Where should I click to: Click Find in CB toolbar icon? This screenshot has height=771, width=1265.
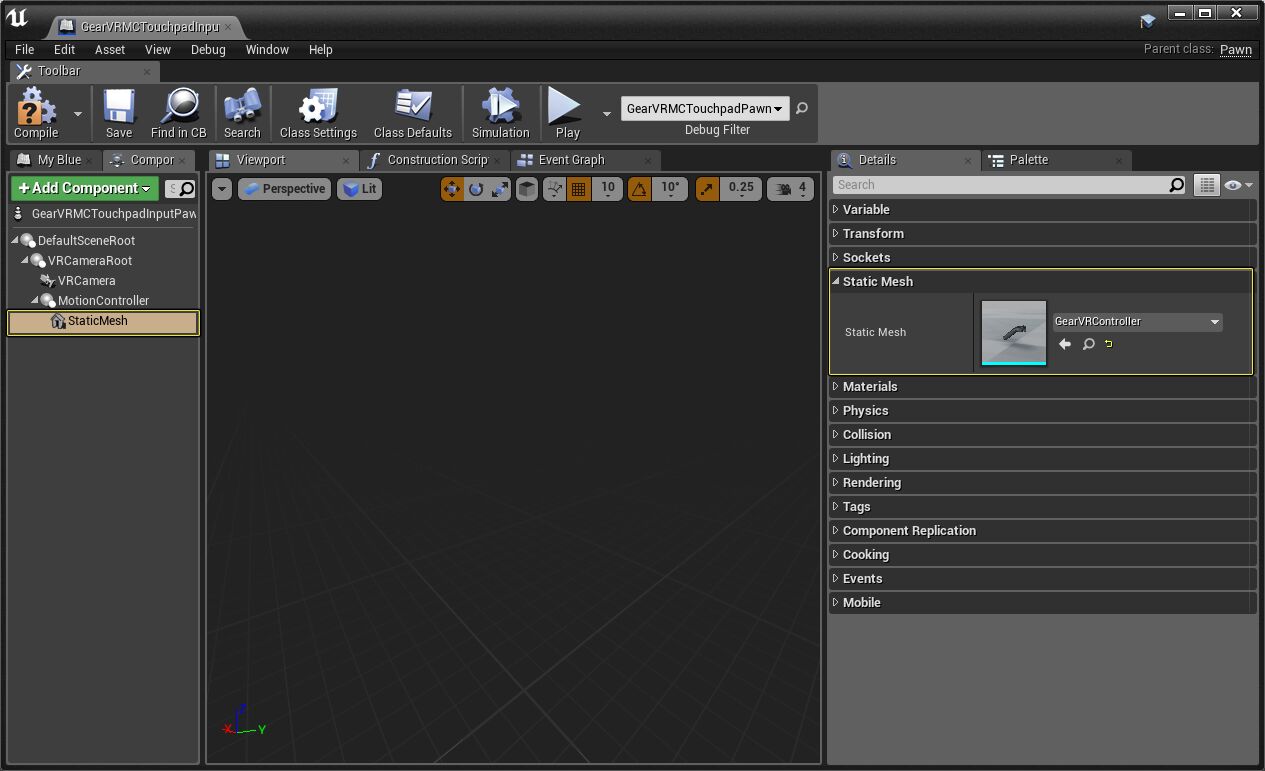pos(178,112)
